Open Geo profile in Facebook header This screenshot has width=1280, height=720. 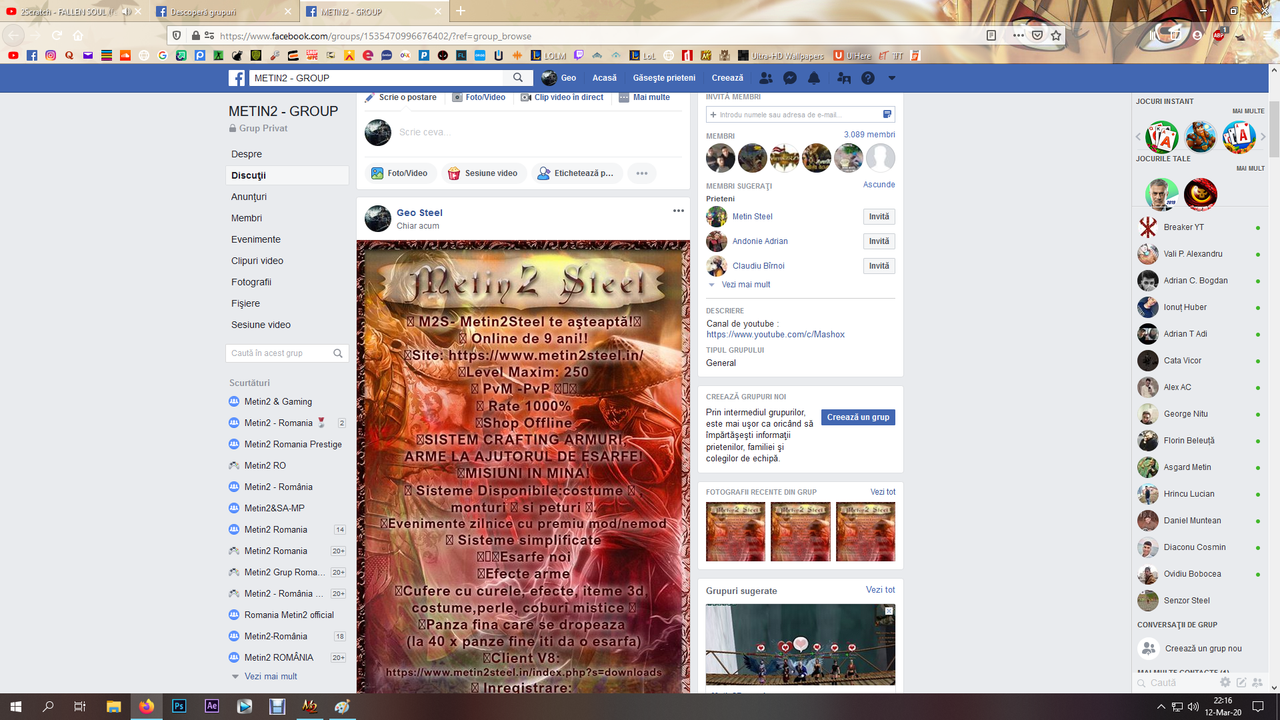[559, 78]
